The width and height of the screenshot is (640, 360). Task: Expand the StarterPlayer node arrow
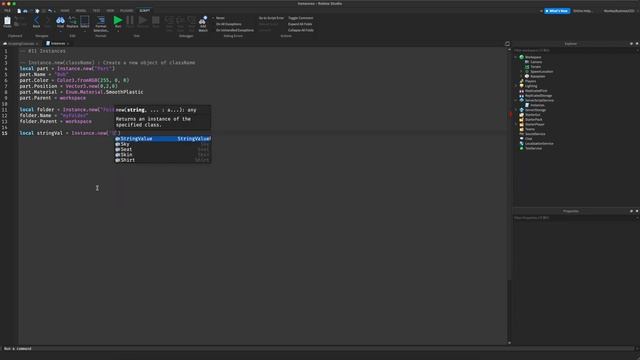[x=516, y=124]
